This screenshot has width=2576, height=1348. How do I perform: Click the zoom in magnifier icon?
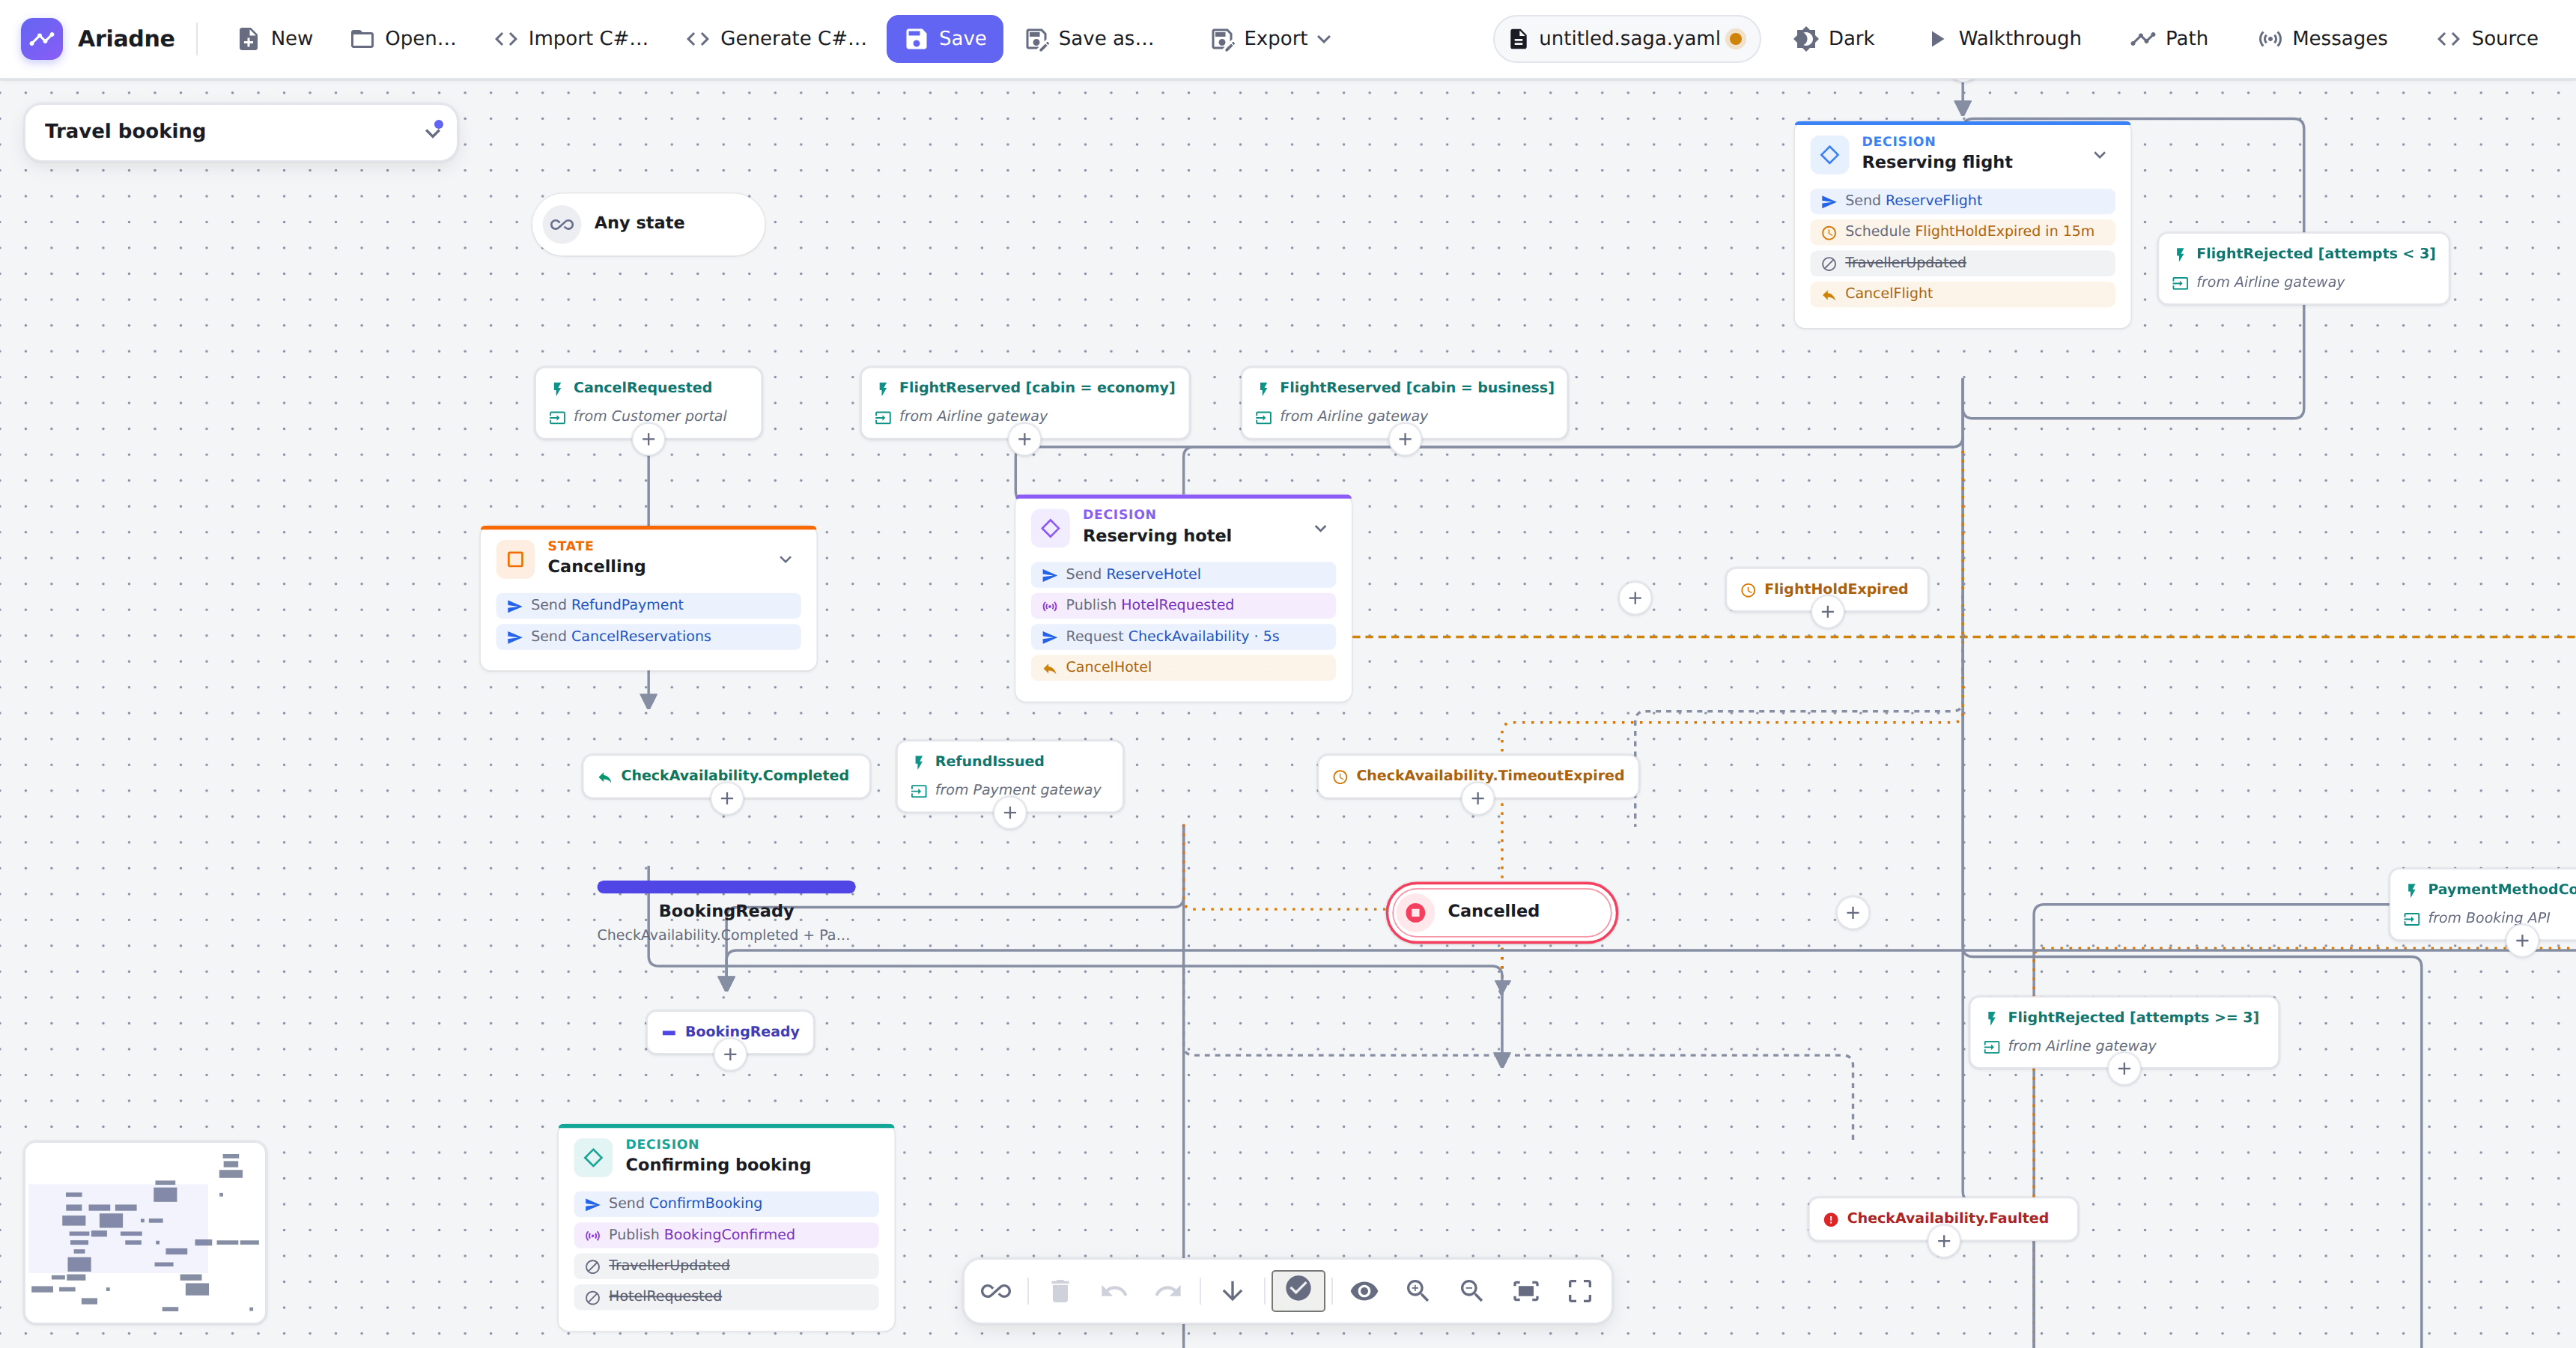tap(1417, 1291)
